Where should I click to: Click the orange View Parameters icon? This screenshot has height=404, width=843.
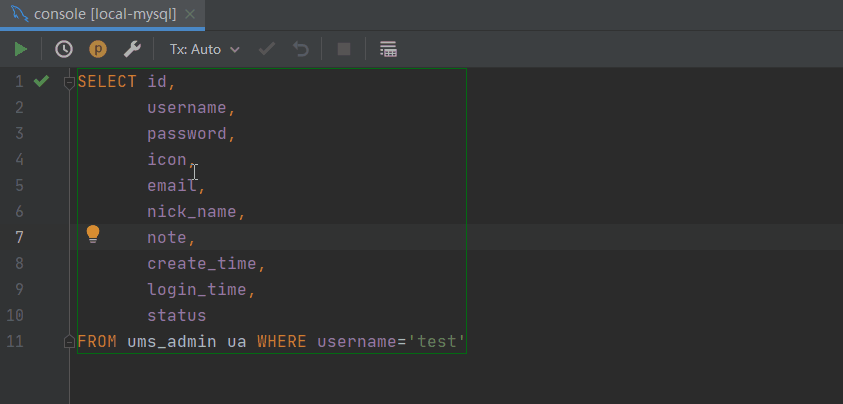pos(98,49)
